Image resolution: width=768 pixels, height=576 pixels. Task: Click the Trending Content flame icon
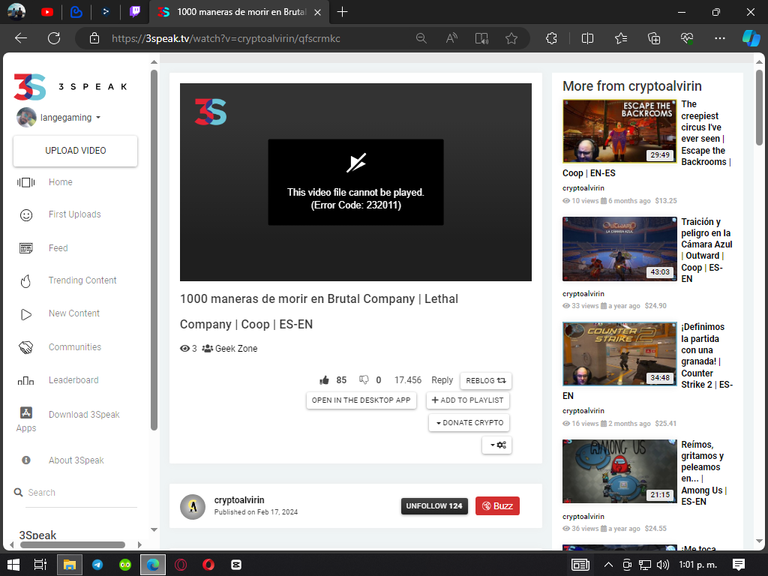pos(26,281)
